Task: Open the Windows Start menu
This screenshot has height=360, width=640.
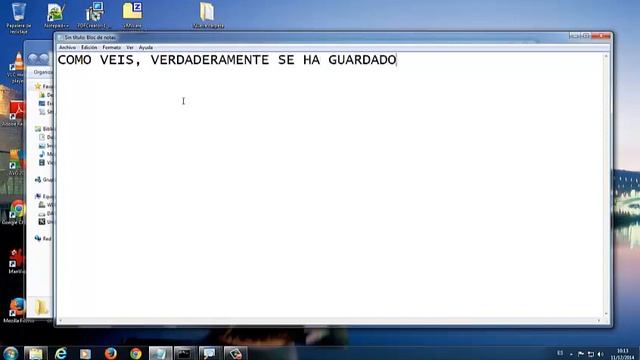Action: pyautogui.click(x=10, y=353)
